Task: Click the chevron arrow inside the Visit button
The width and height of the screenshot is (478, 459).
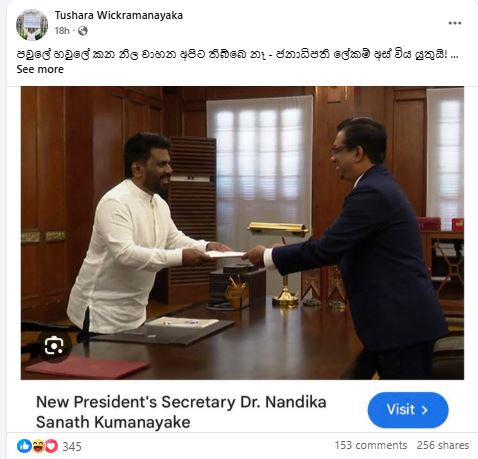Action: pos(425,410)
